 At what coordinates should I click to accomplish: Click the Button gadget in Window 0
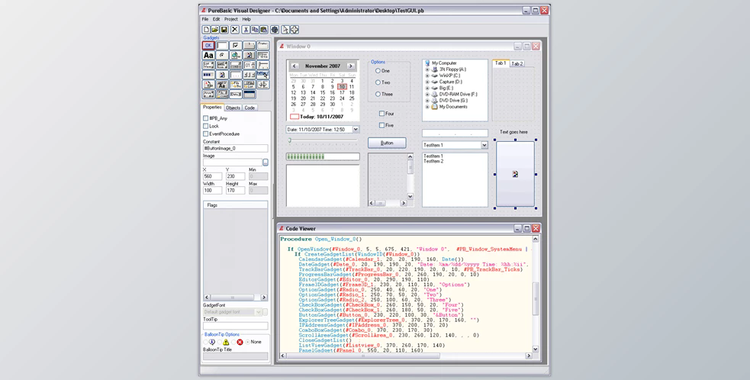coord(387,143)
